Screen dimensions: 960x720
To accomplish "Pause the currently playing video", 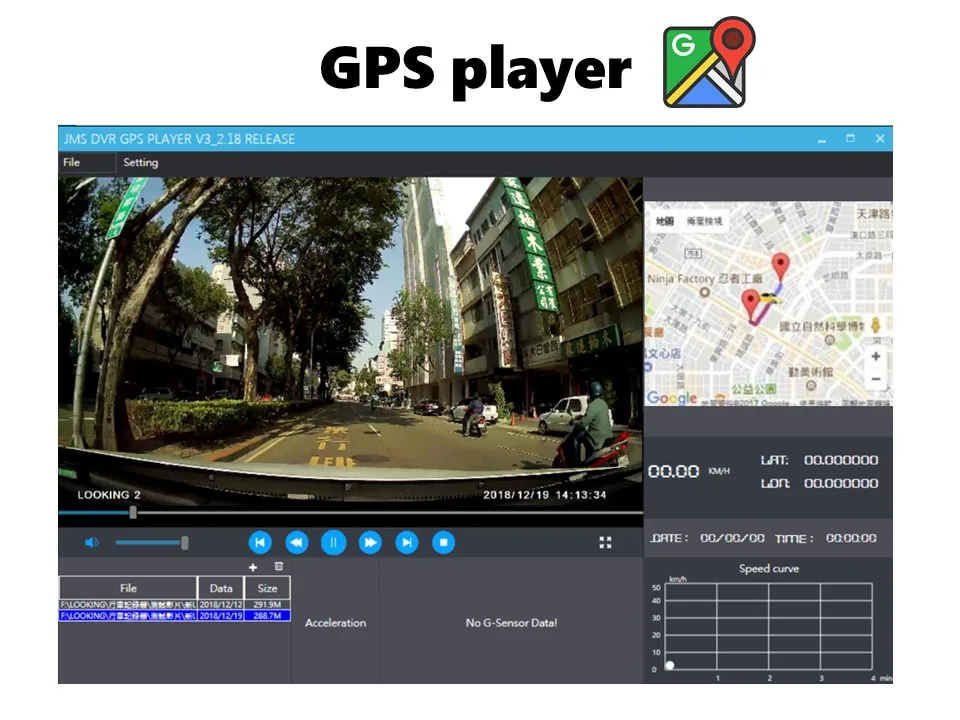I will click(334, 542).
